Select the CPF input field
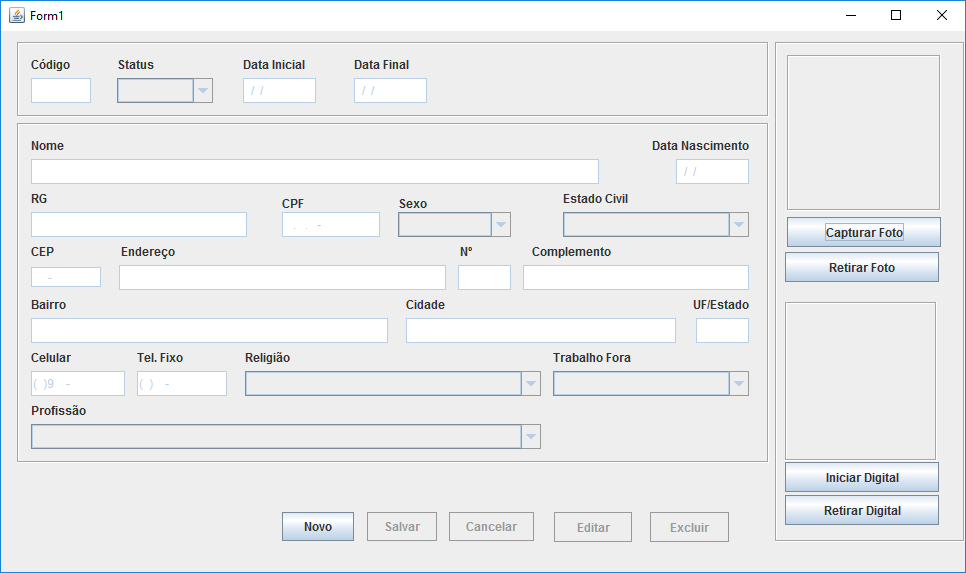The image size is (966, 573). 330,225
